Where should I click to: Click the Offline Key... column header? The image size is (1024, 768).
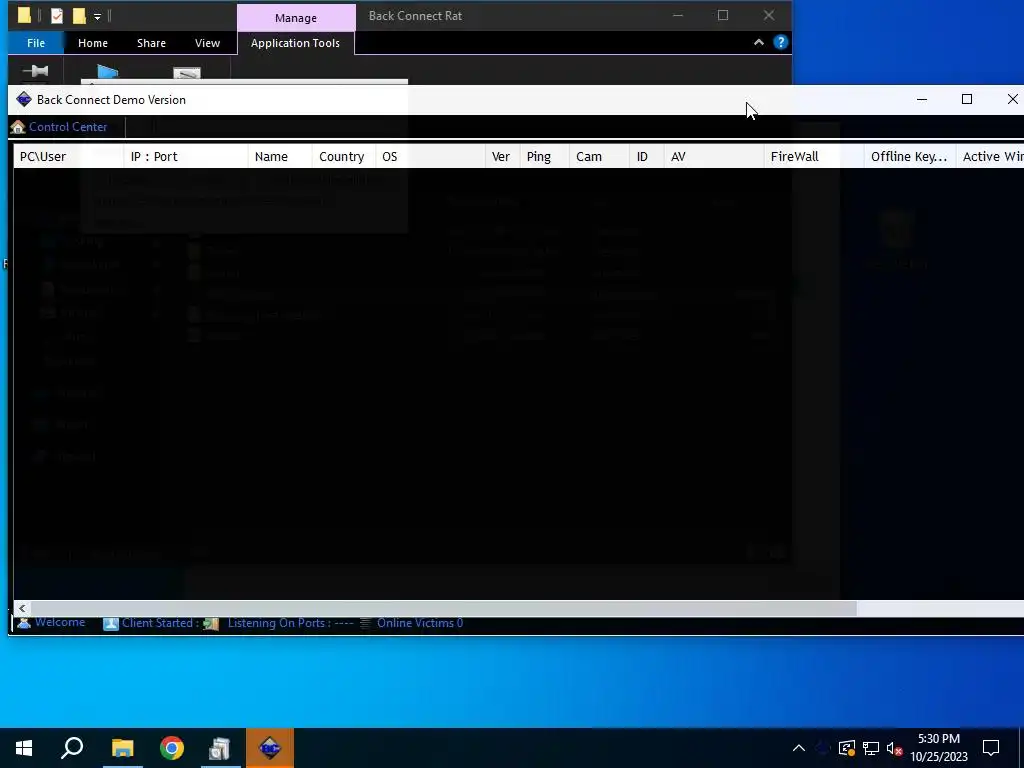tap(910, 157)
